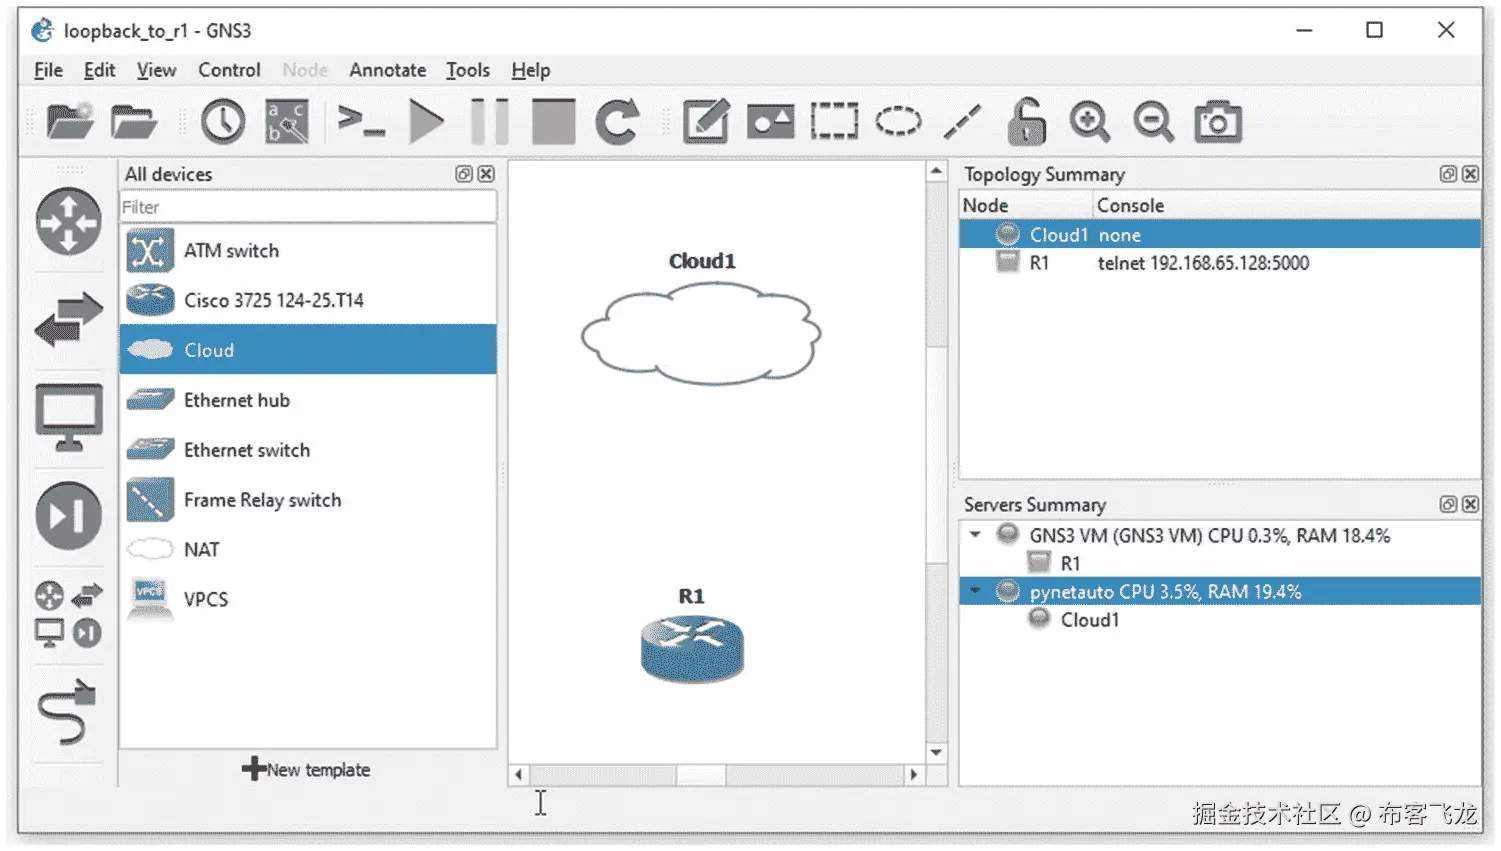The width and height of the screenshot is (1501, 851).
Task: Take a screenshot camera icon
Action: coord(1218,122)
